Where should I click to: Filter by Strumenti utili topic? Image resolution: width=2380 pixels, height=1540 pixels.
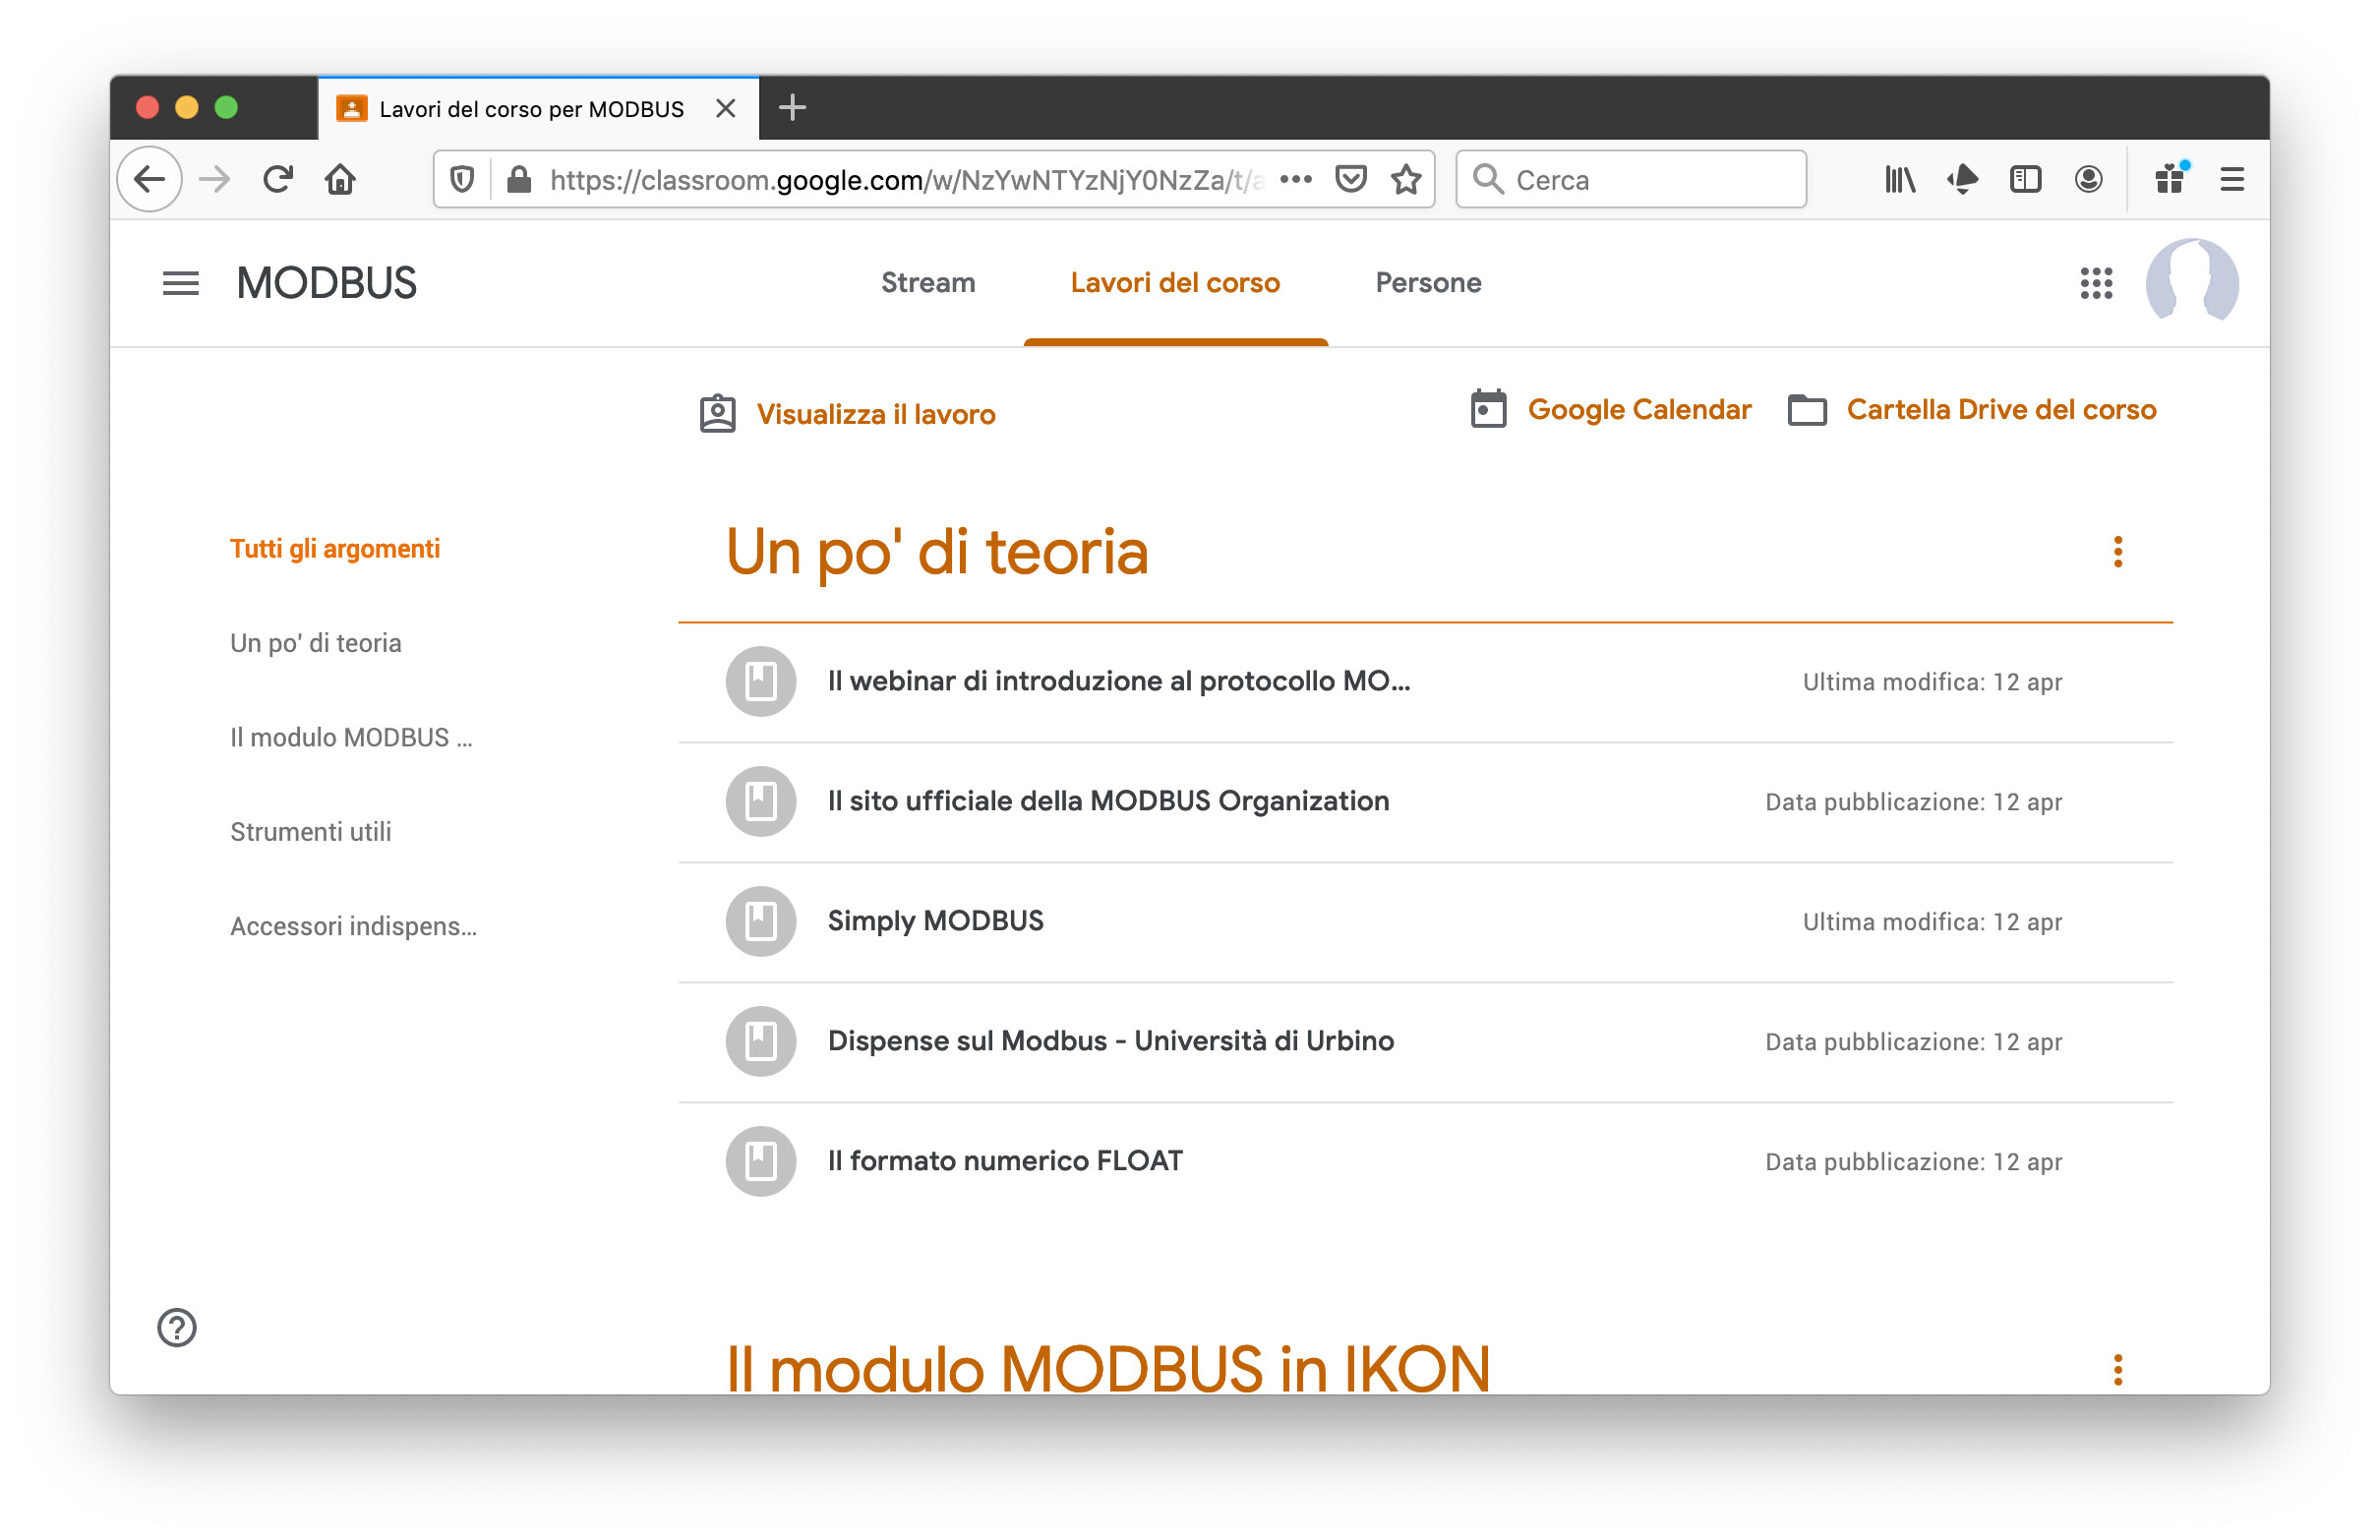pos(311,832)
